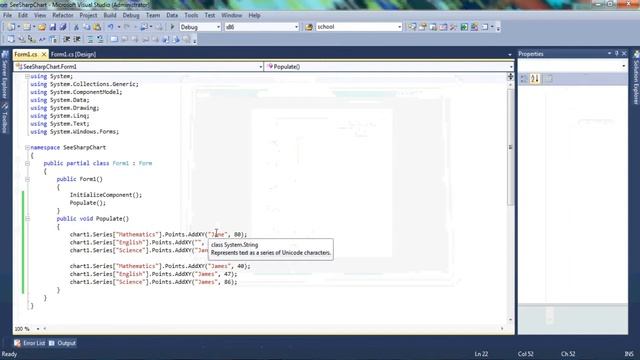Click the Copy toolbar icon
The image size is (640, 360).
[87, 27]
